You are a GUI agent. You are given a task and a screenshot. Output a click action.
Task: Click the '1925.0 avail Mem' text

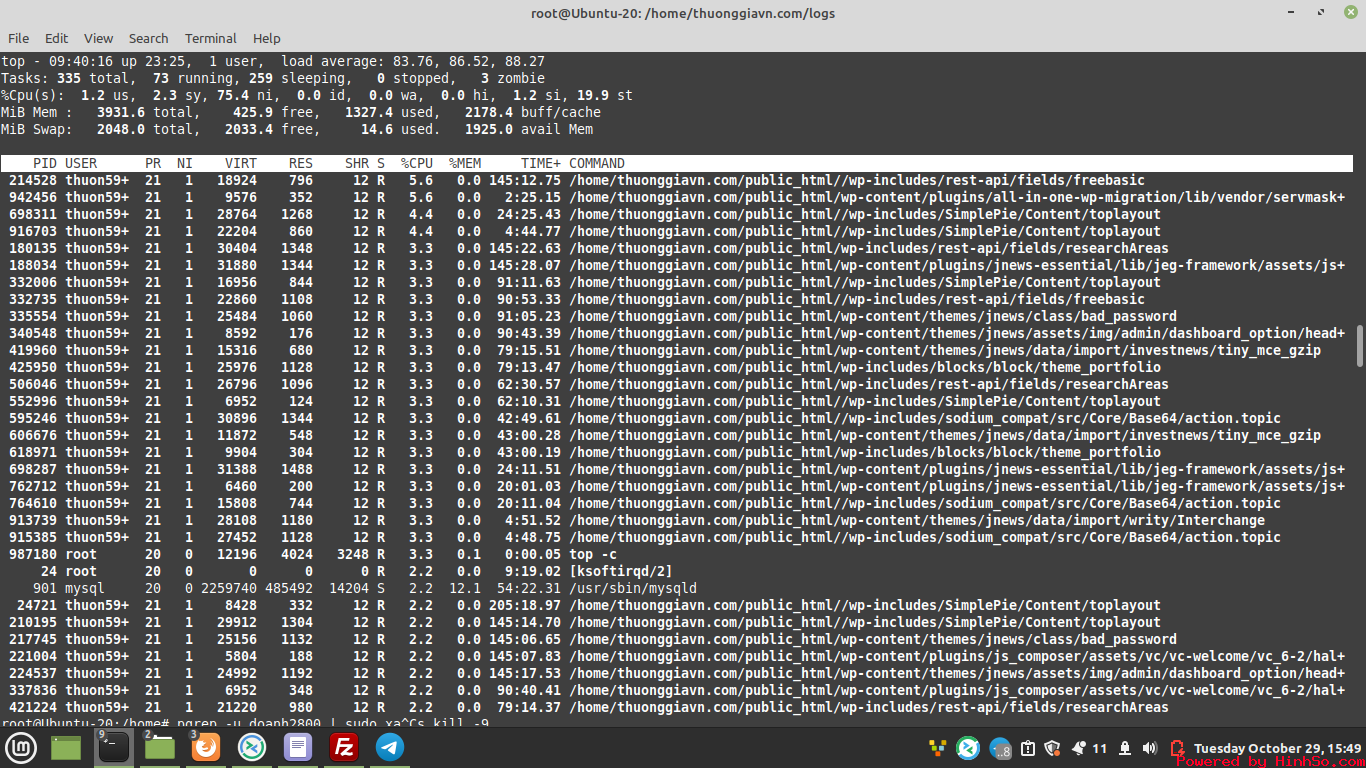(529, 129)
